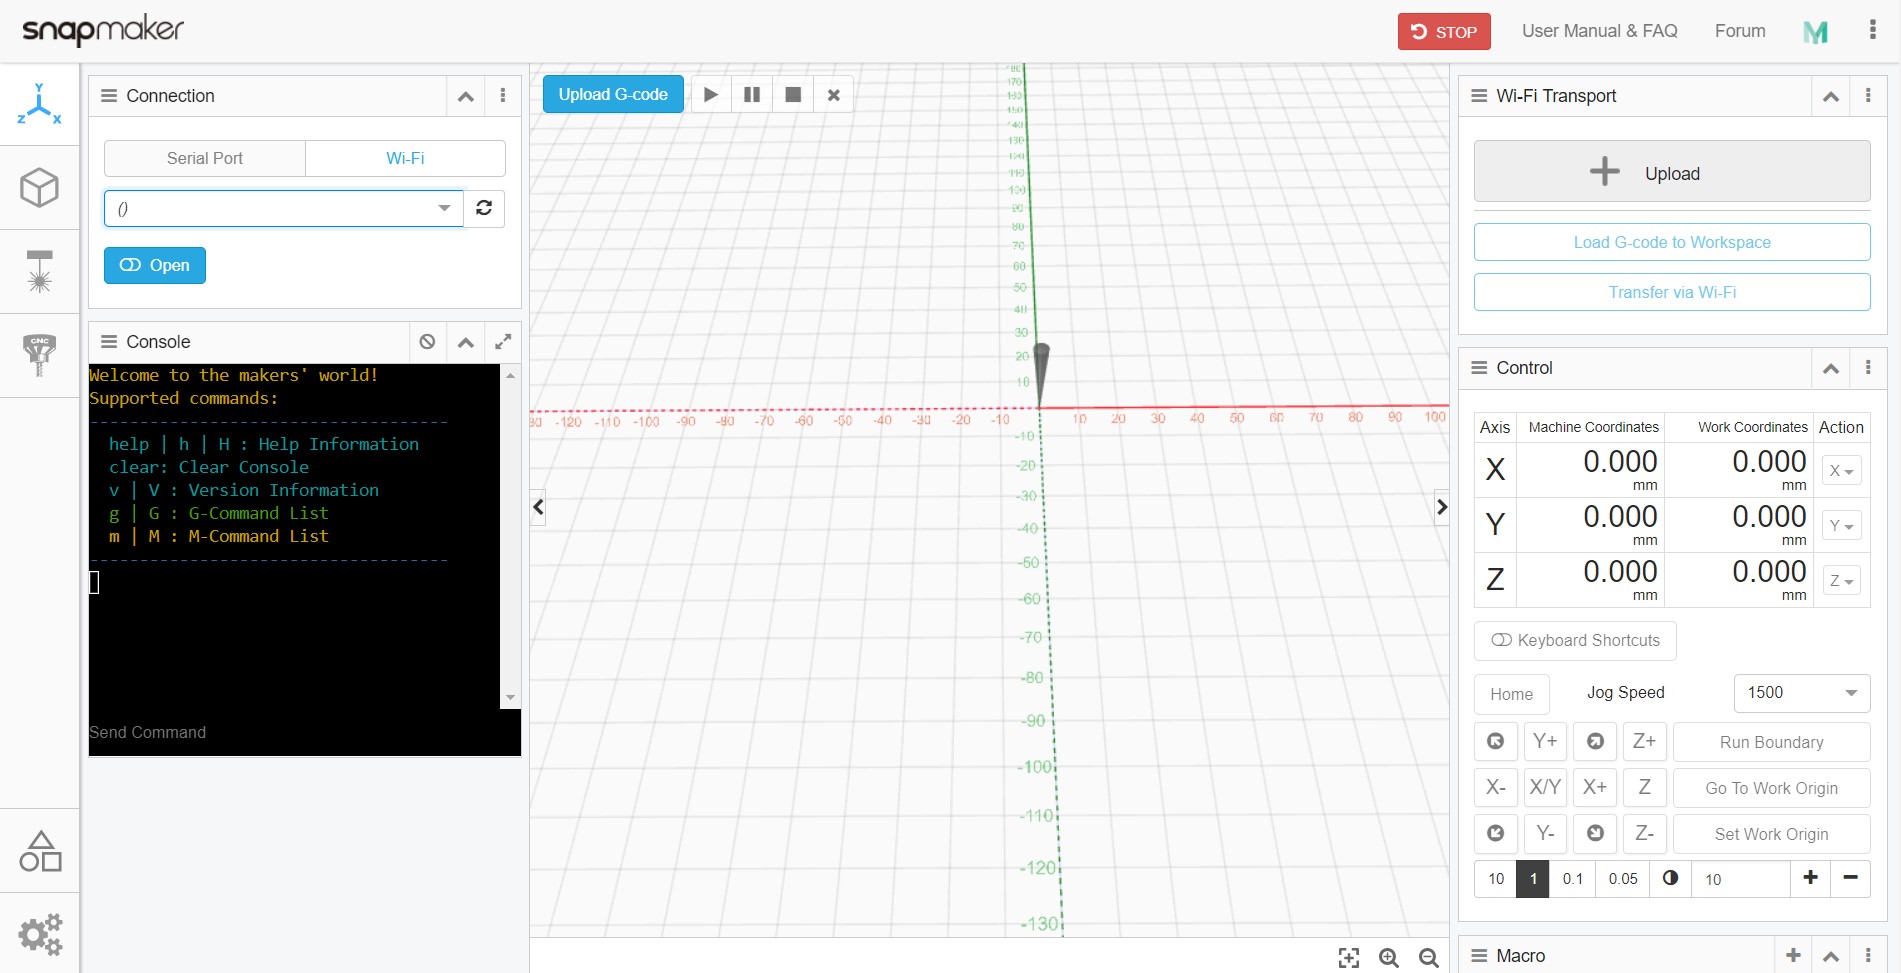Switch to the Serial Port tab
1901x973 pixels.
coord(205,158)
